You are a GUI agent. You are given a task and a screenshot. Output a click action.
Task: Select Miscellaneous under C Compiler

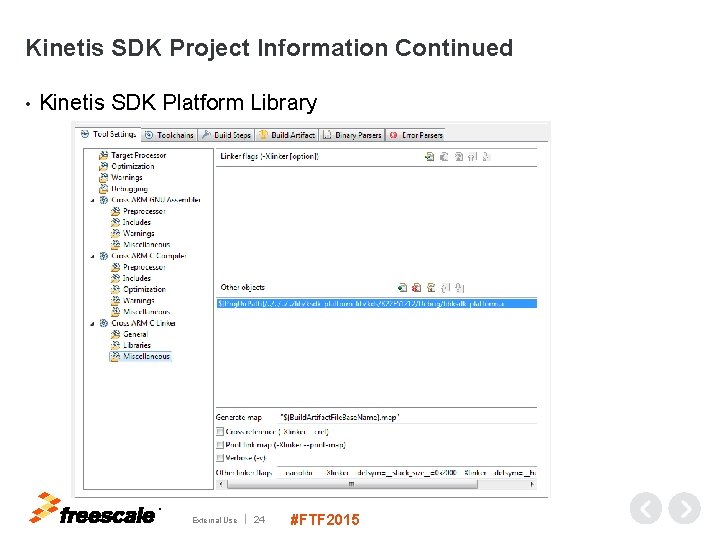click(x=146, y=312)
